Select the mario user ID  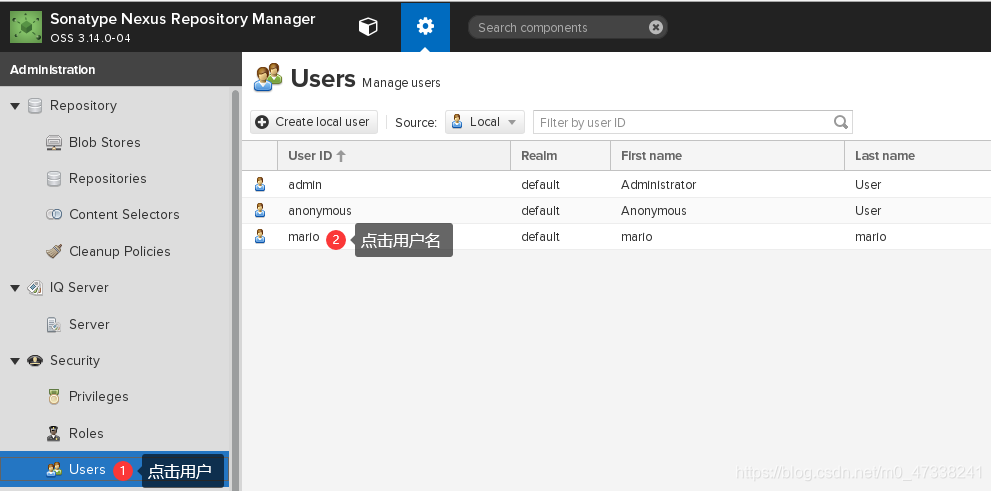(304, 237)
